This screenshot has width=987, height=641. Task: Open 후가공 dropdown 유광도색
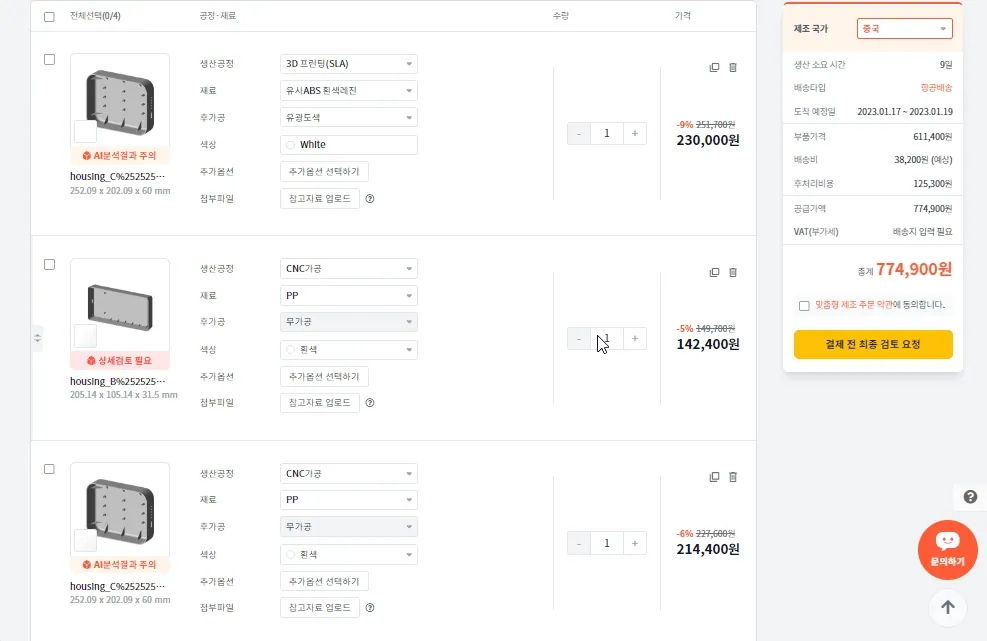(349, 118)
